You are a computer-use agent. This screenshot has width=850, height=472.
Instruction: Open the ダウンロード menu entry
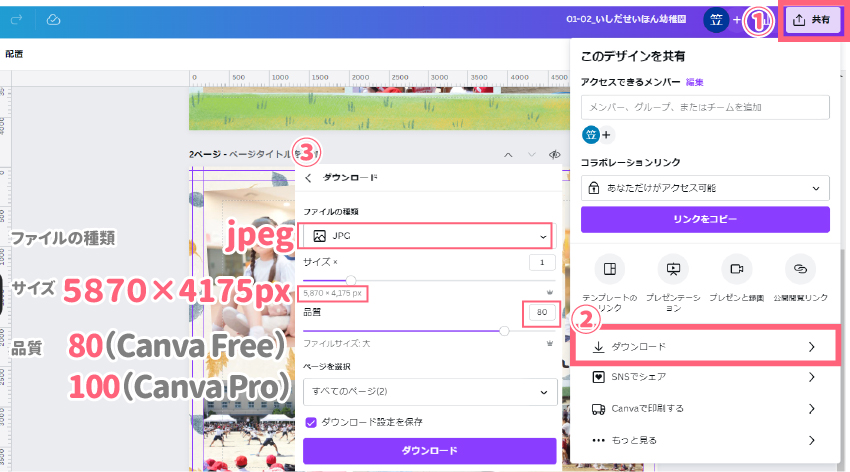pyautogui.click(x=704, y=347)
